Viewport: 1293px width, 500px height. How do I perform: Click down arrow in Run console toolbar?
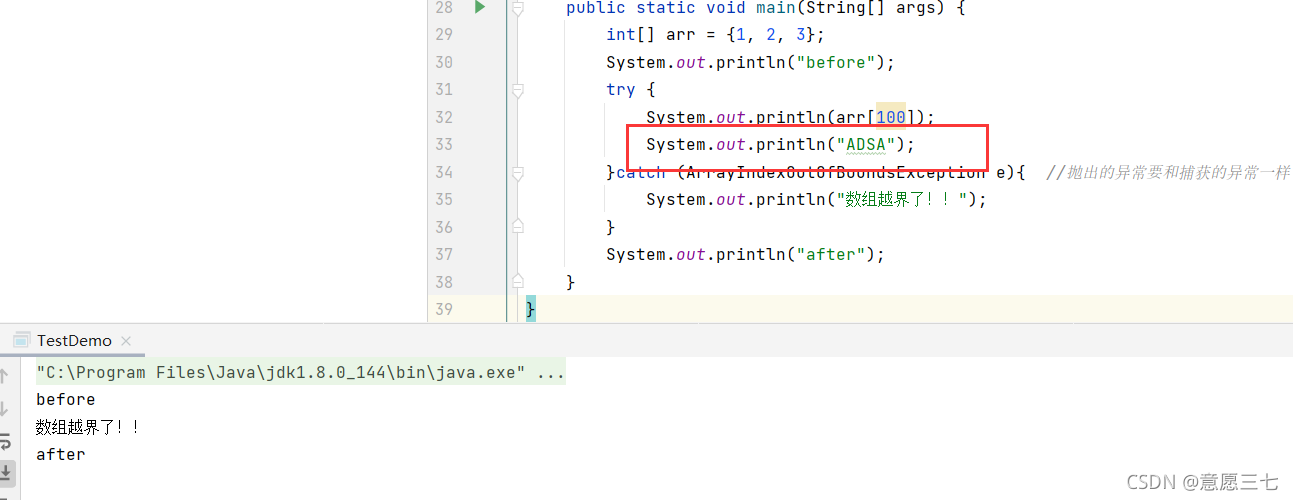point(4,409)
